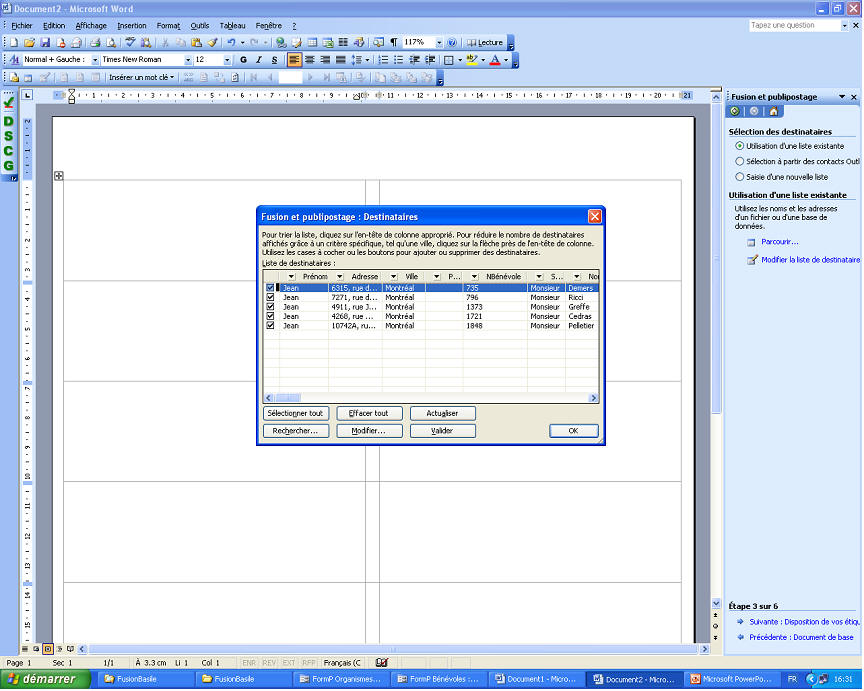Click the démarrer Start button
Screen dimensions: 864x691
coord(45,679)
